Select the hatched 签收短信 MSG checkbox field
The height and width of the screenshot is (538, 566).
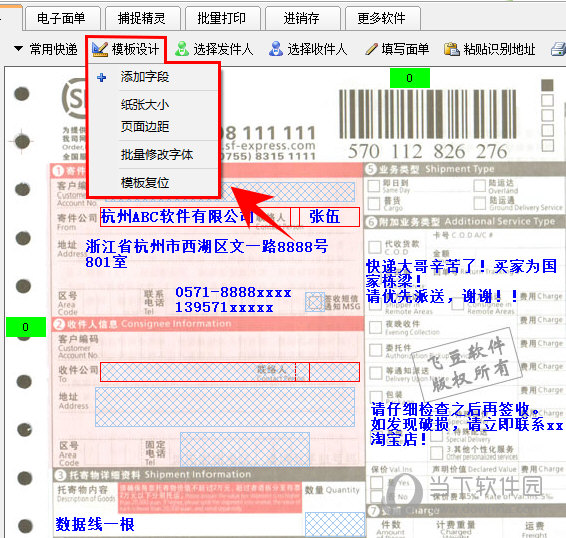click(x=315, y=302)
